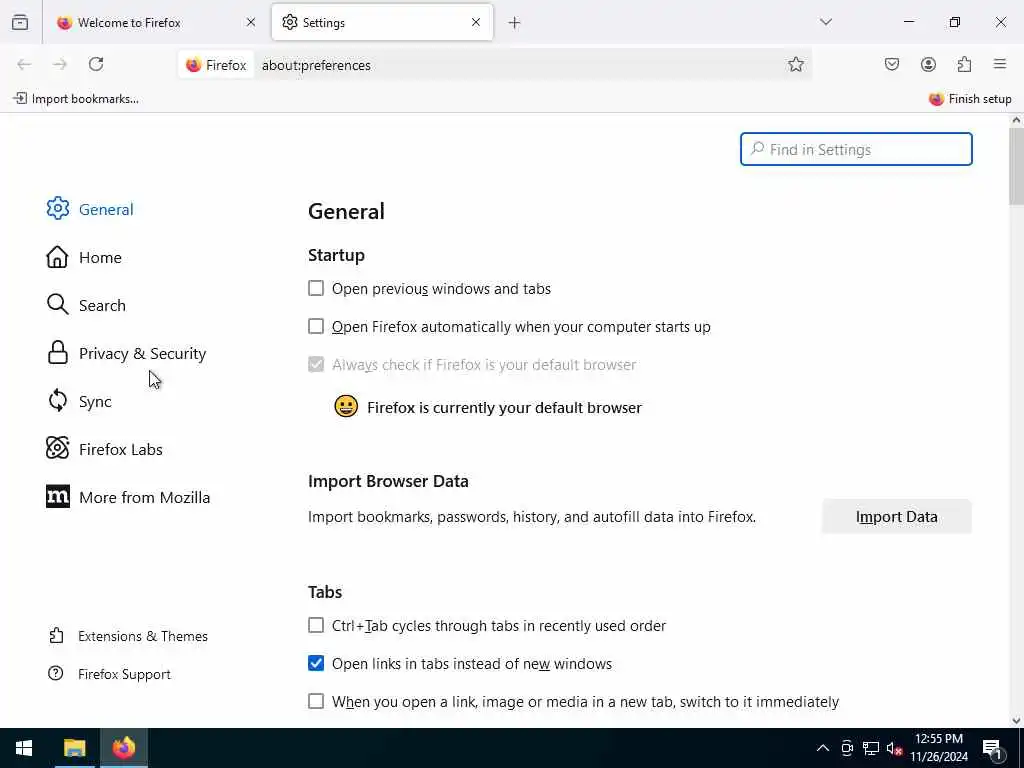Enable Ctrl+Tab cycles through tabs checkbox
Screen dimensions: 1024x768
click(316, 625)
